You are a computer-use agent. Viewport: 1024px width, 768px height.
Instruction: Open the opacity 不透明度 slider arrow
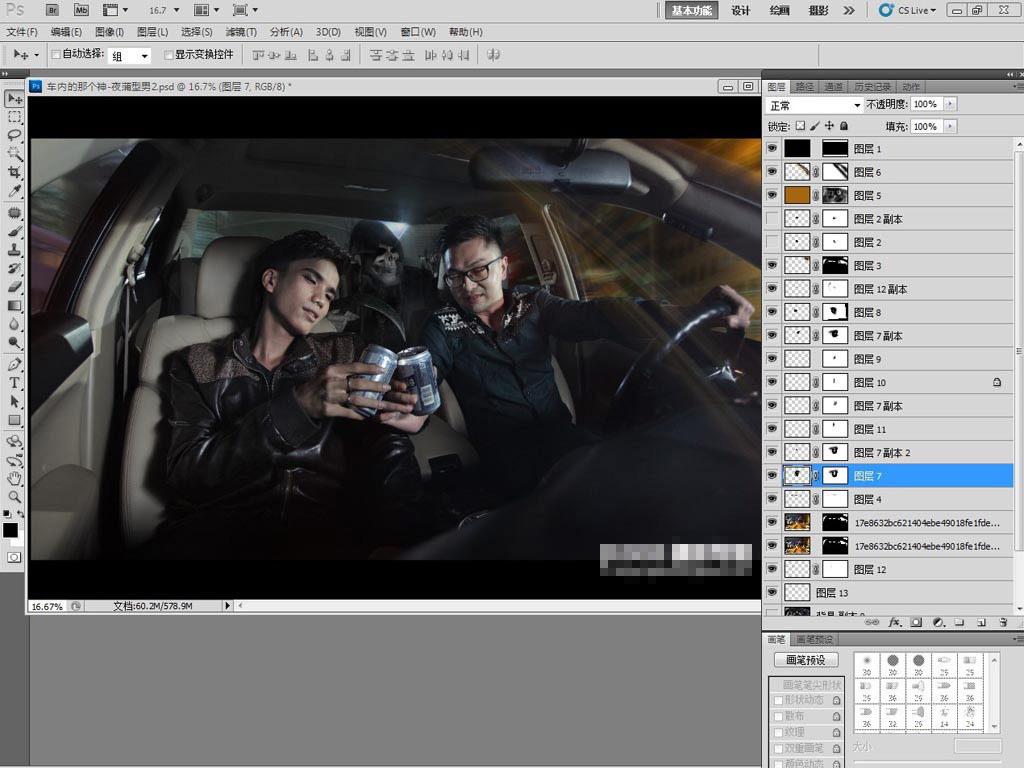pos(950,104)
